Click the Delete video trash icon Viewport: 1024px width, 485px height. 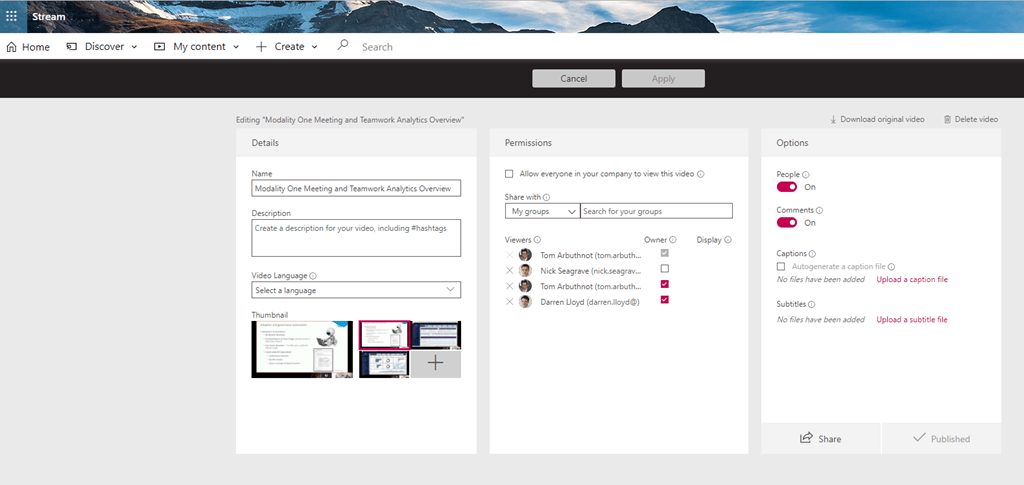(x=947, y=119)
